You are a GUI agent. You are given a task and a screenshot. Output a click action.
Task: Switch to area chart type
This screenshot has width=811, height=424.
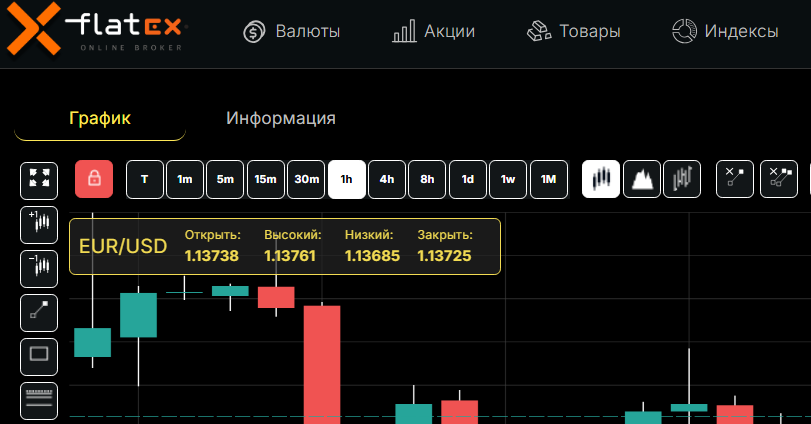point(642,179)
